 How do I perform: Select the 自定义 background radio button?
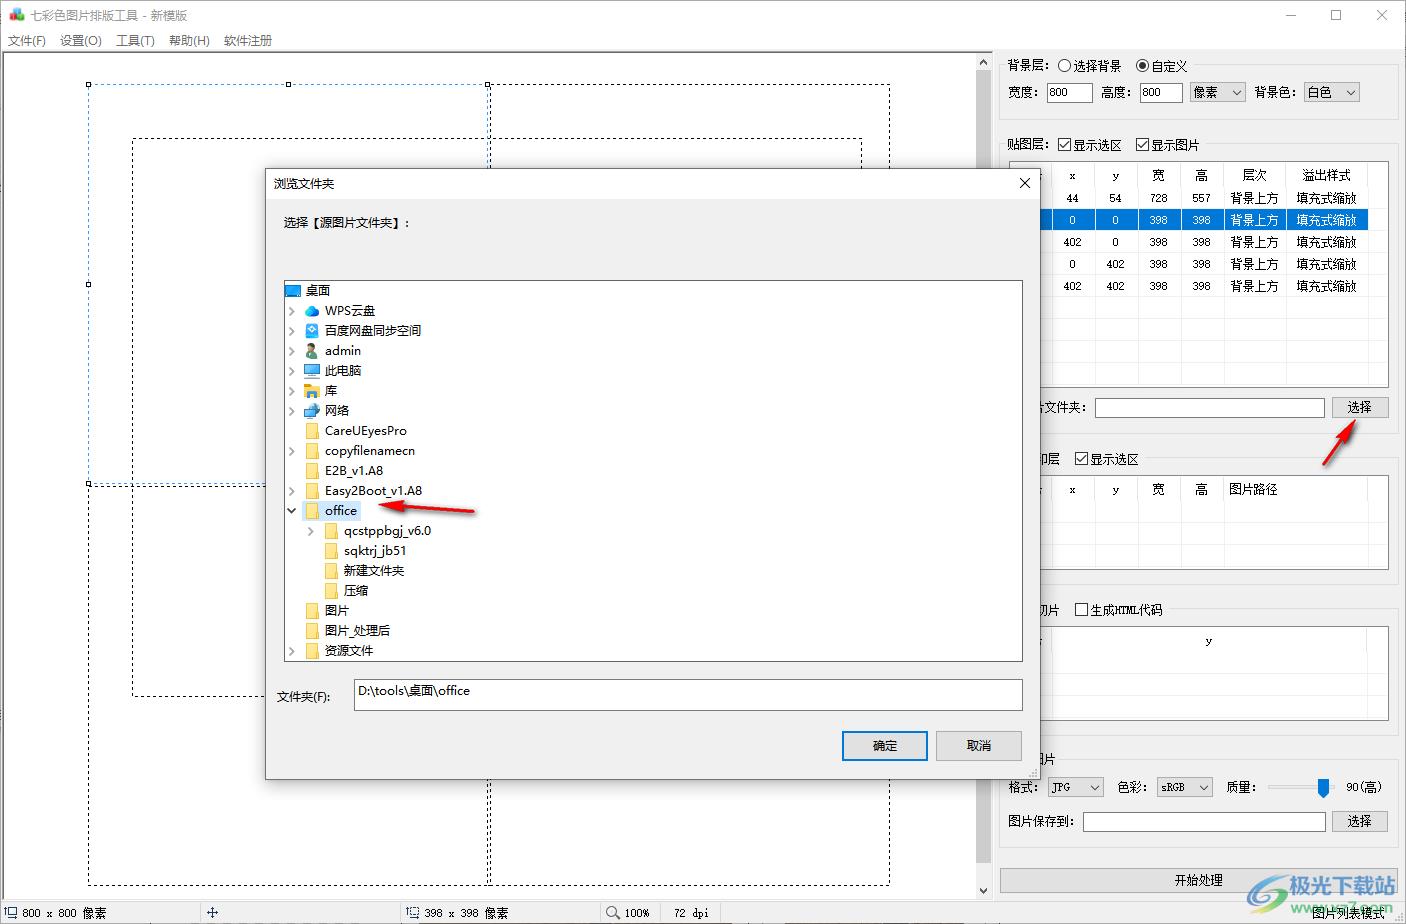(x=1143, y=66)
